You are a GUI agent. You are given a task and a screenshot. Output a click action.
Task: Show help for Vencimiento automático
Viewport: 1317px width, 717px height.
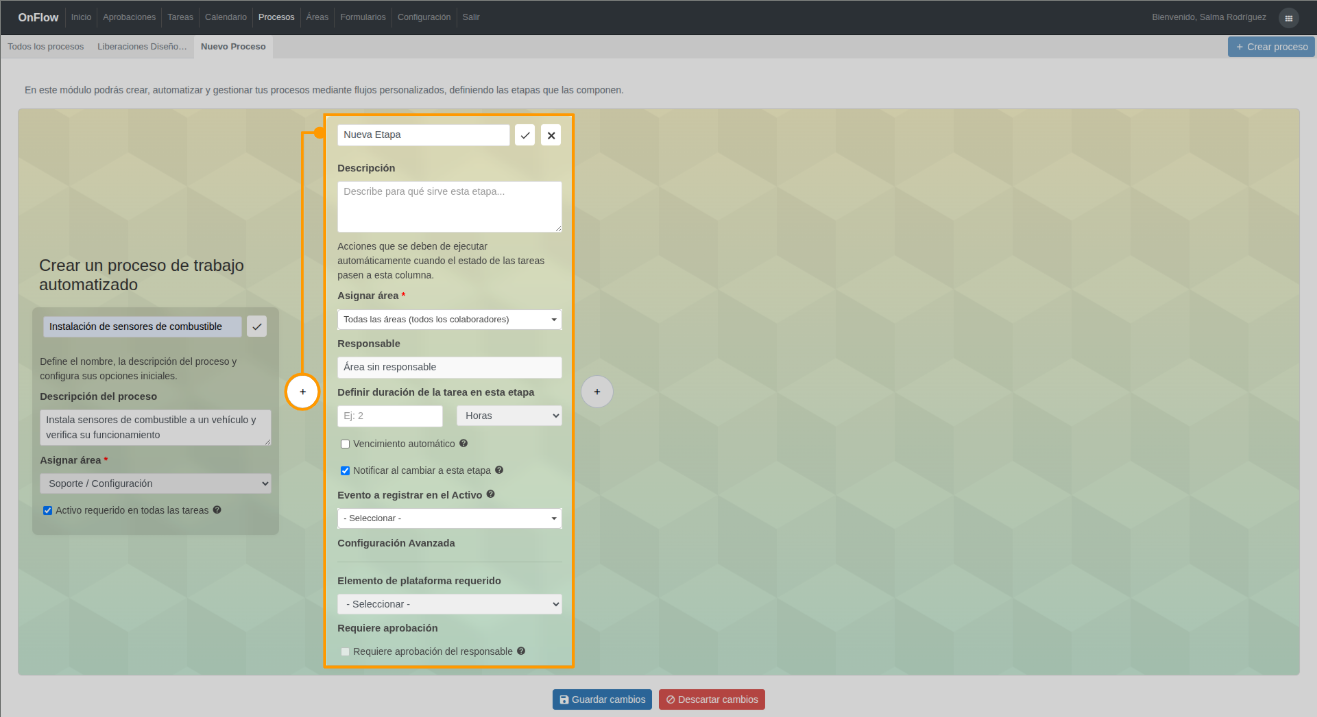[x=463, y=443]
